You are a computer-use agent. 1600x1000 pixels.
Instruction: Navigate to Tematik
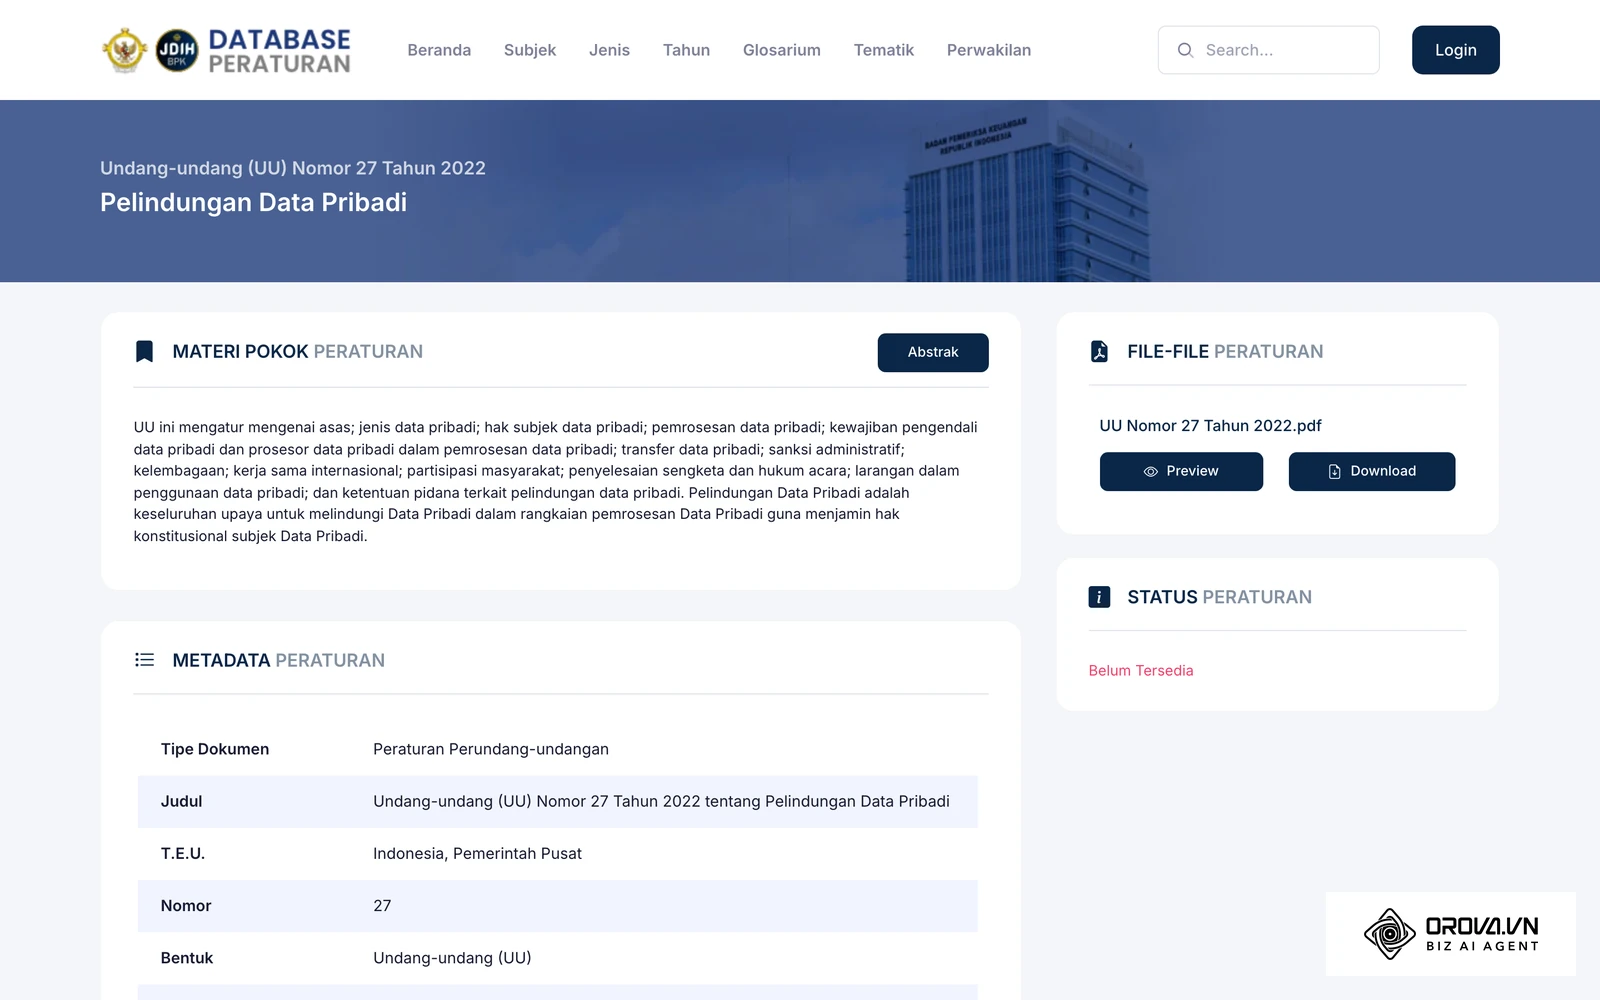(884, 50)
